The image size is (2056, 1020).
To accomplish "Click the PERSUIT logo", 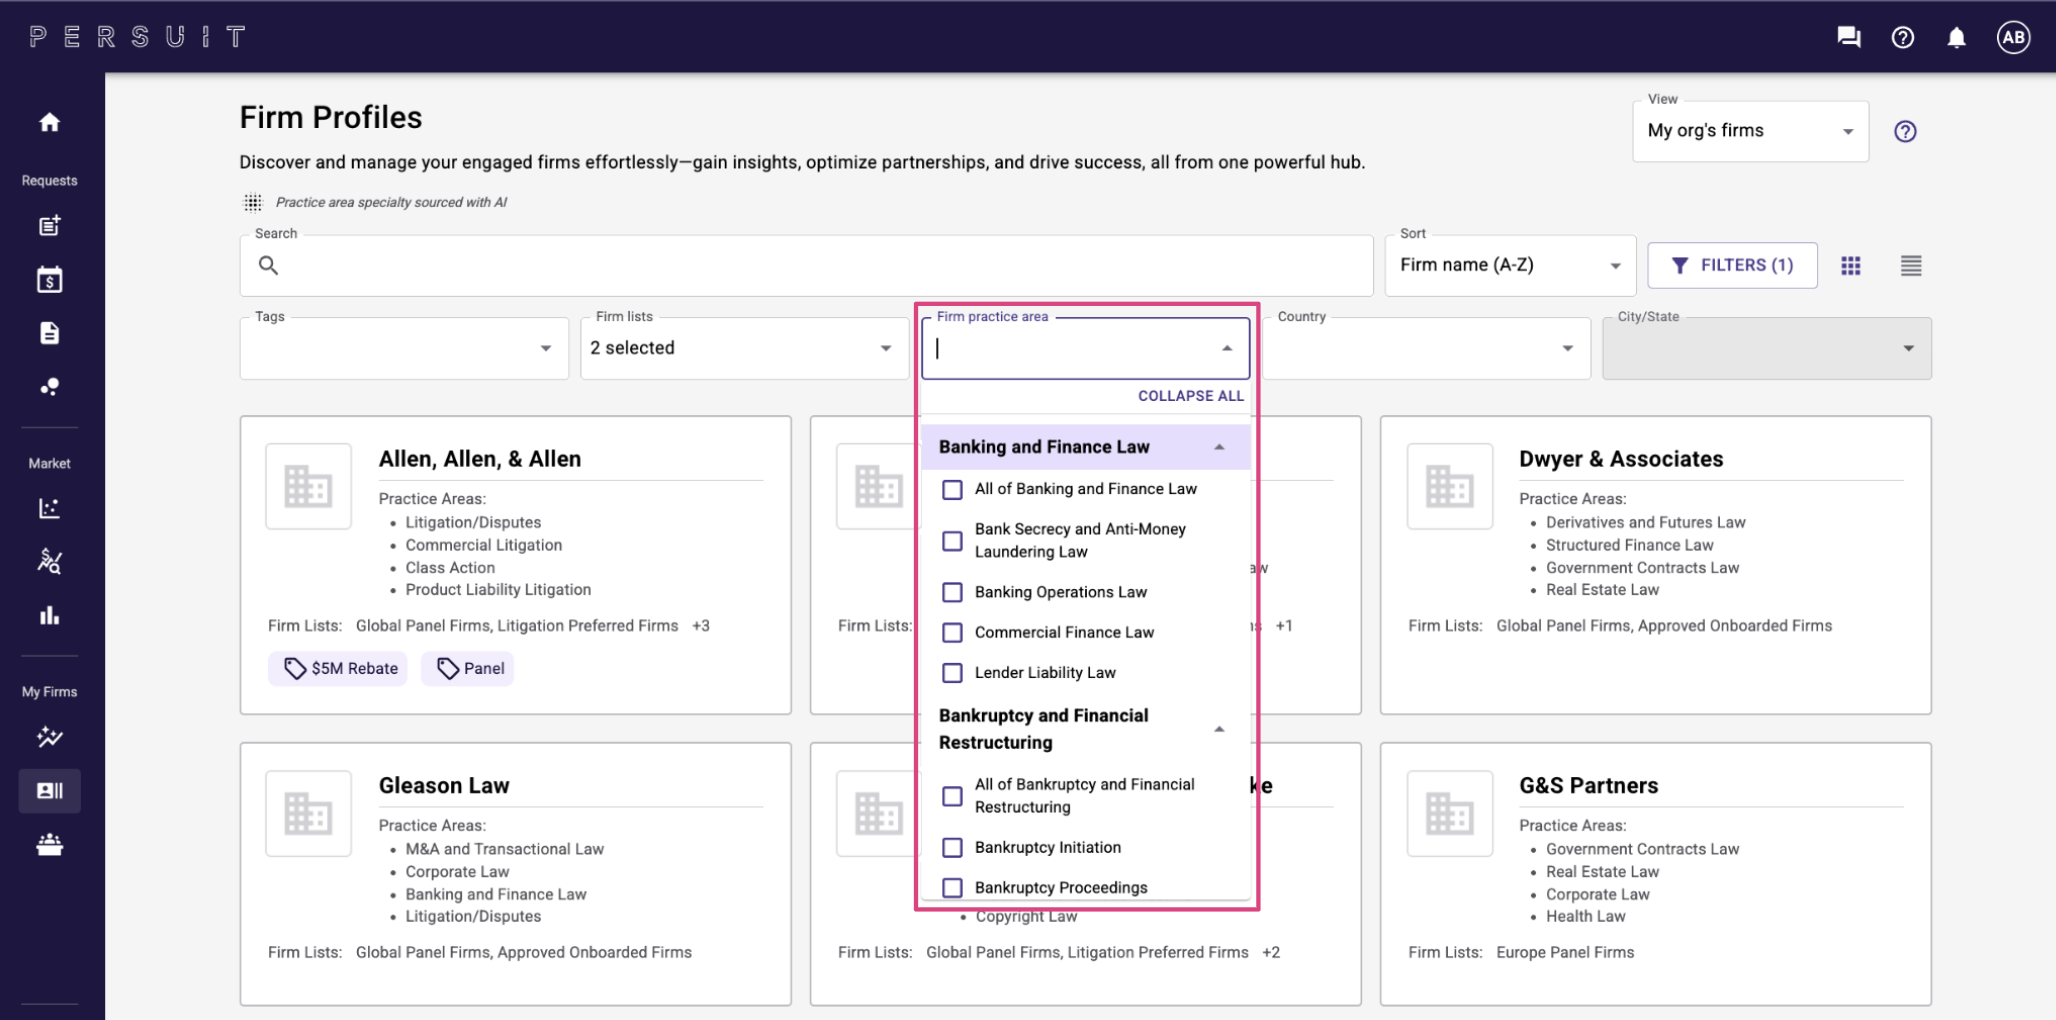I will 138,37.
